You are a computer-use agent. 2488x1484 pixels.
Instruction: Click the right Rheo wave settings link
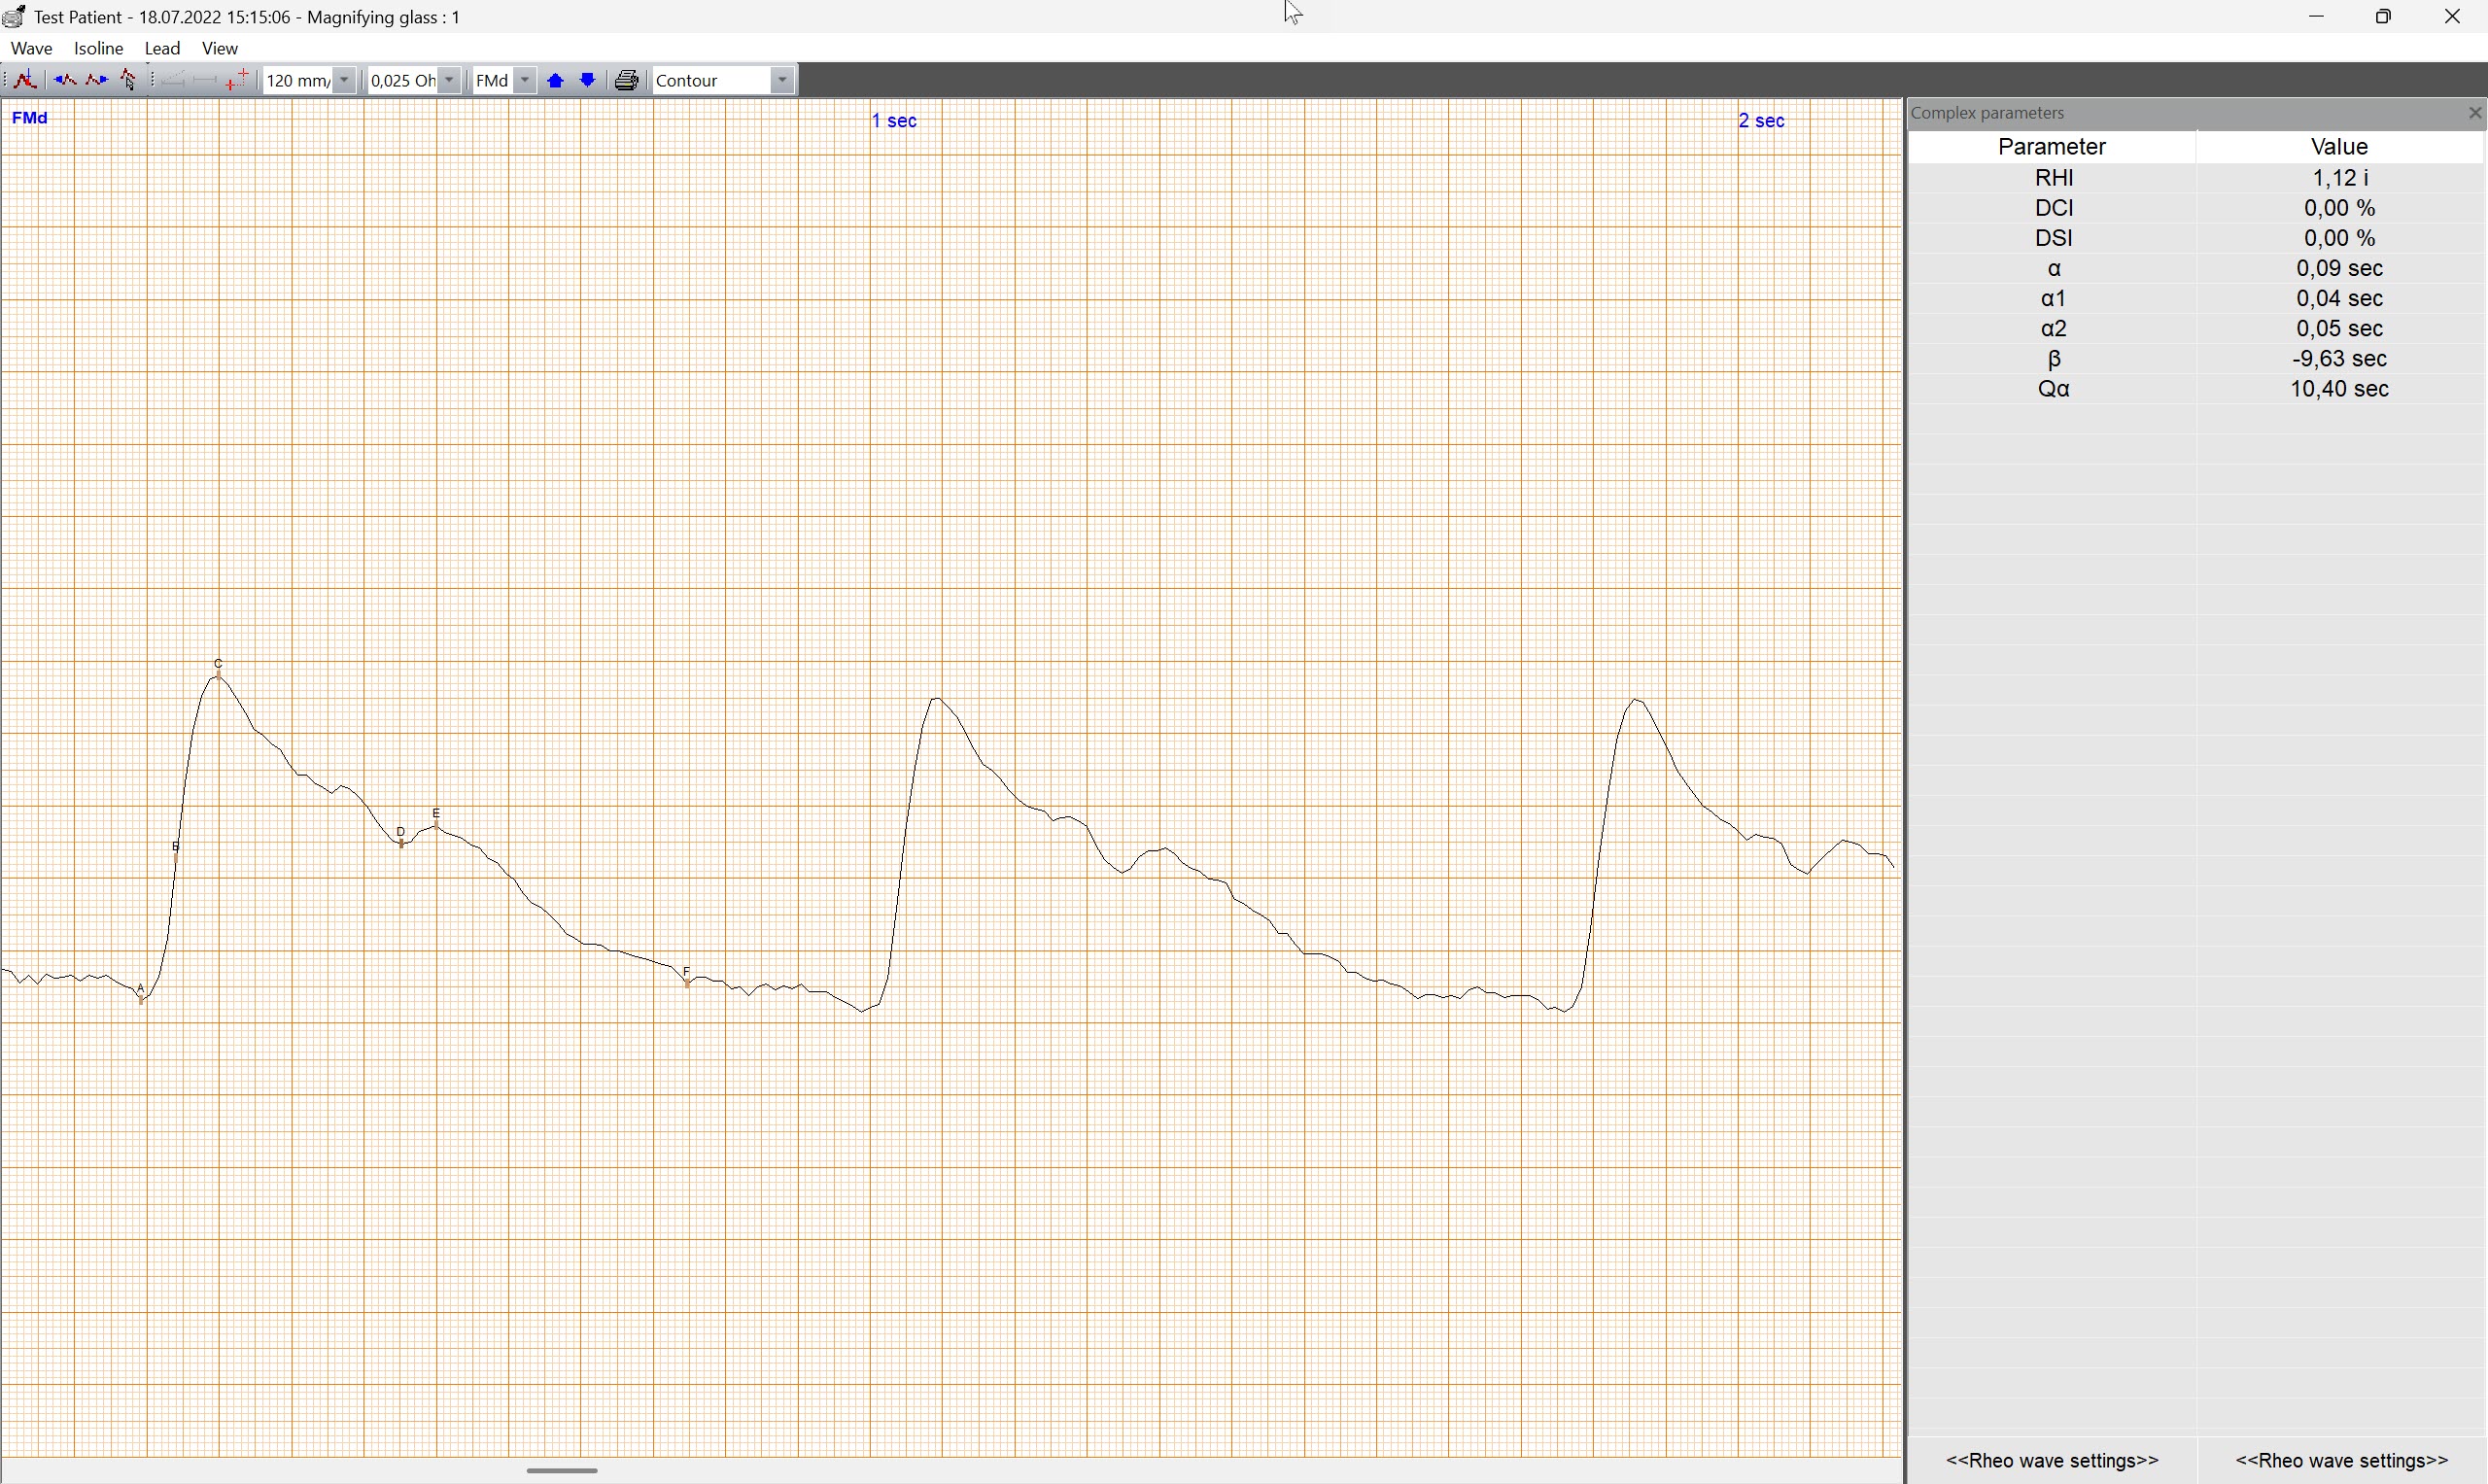[2342, 1461]
